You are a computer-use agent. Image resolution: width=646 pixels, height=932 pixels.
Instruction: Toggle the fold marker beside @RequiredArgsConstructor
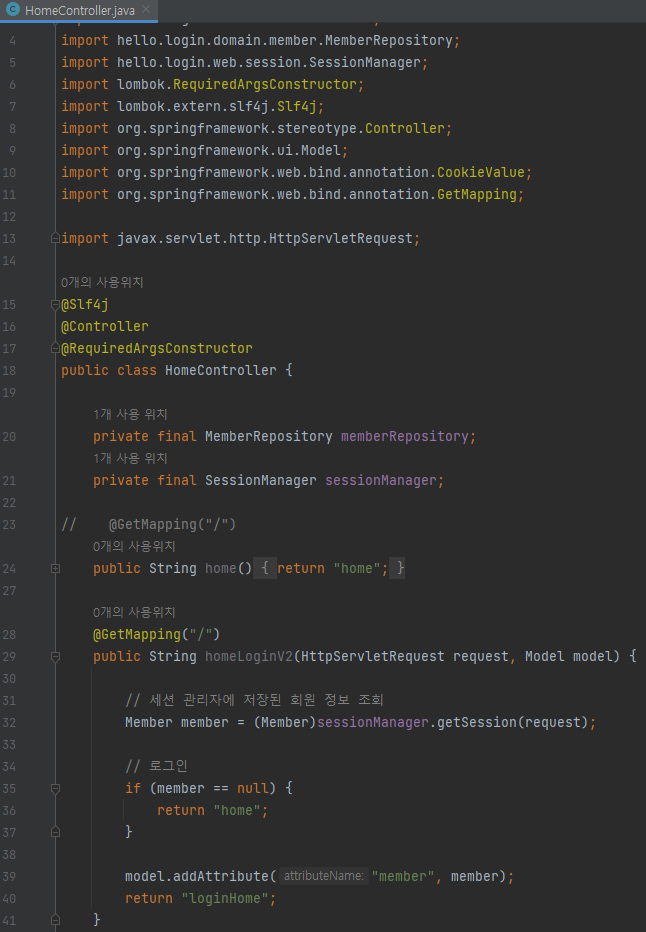coord(55,348)
